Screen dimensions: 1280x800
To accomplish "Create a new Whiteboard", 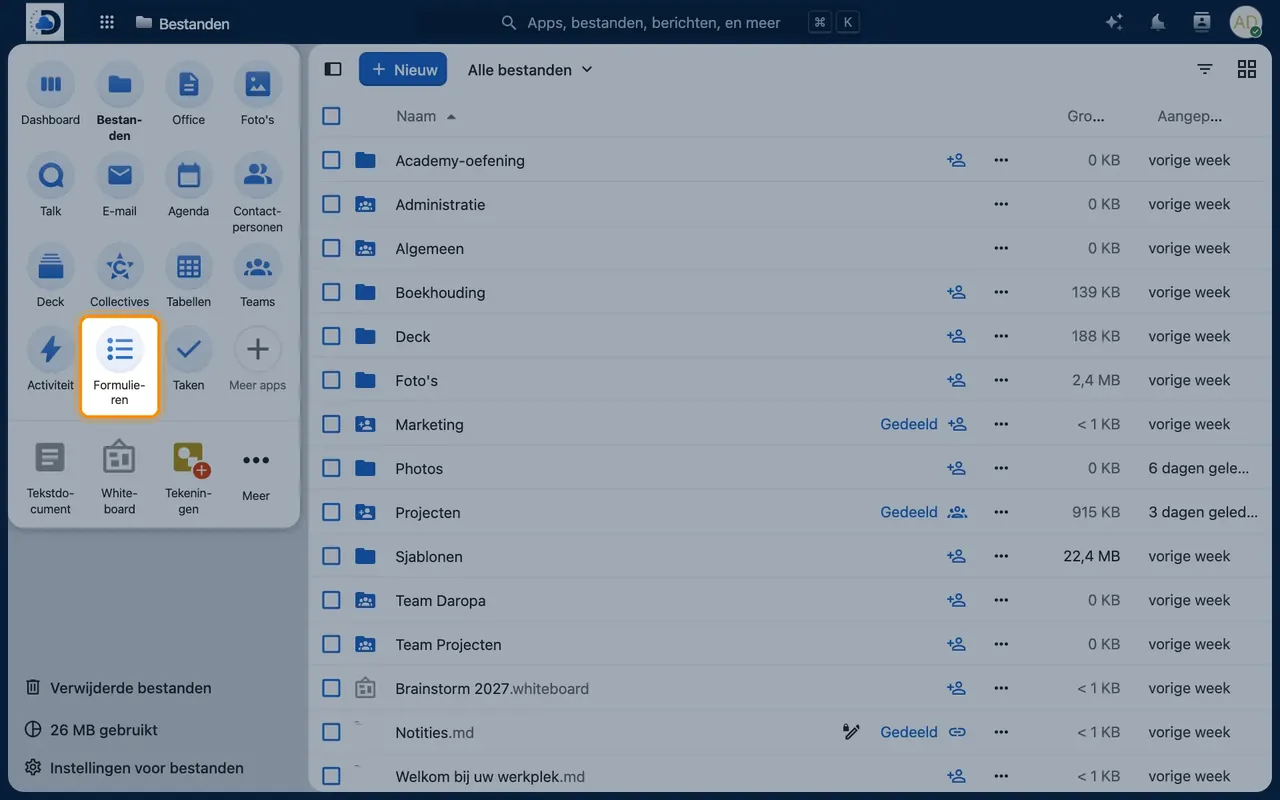I will coord(119,476).
